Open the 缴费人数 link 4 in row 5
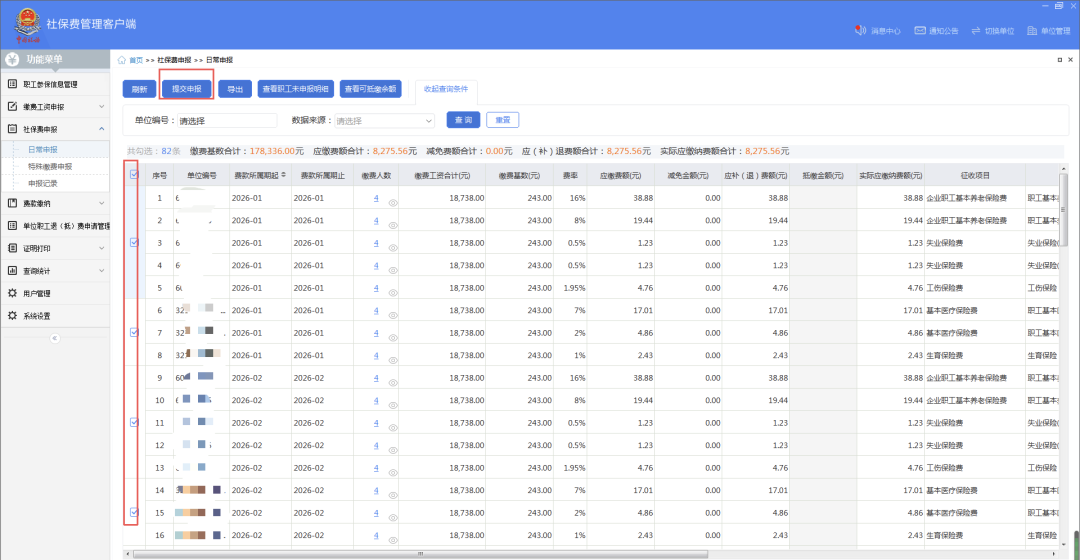This screenshot has height=560, width=1080. [376, 288]
